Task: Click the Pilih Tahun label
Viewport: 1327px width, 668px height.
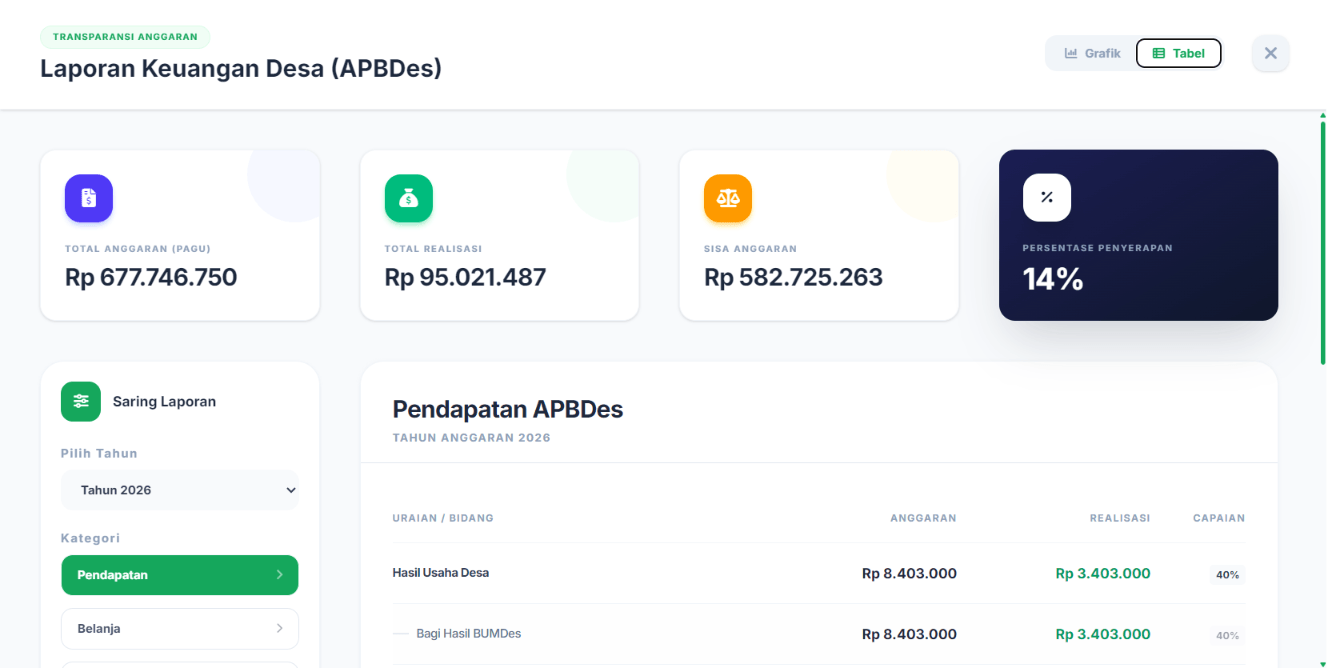Action: coord(99,454)
